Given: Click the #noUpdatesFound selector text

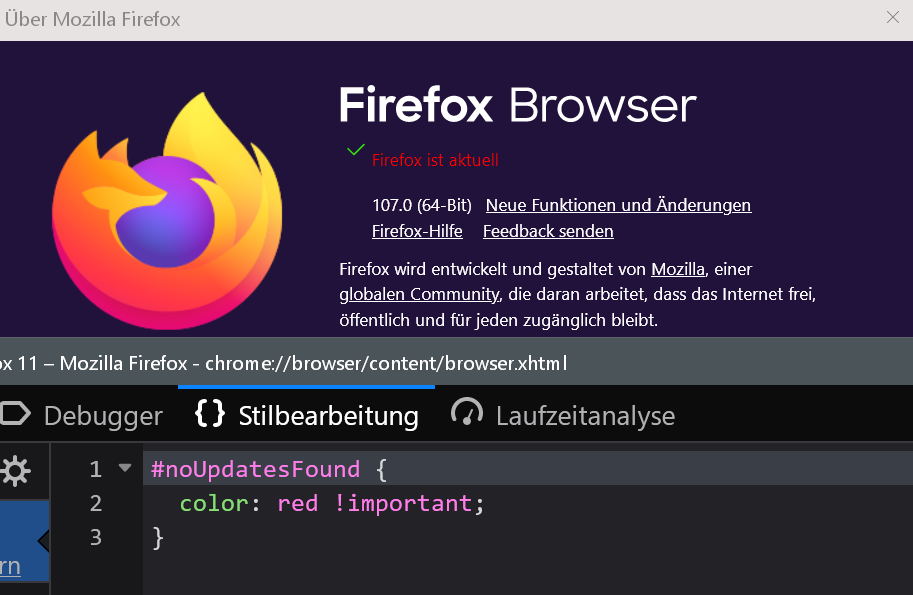Looking at the screenshot, I should coord(256,469).
